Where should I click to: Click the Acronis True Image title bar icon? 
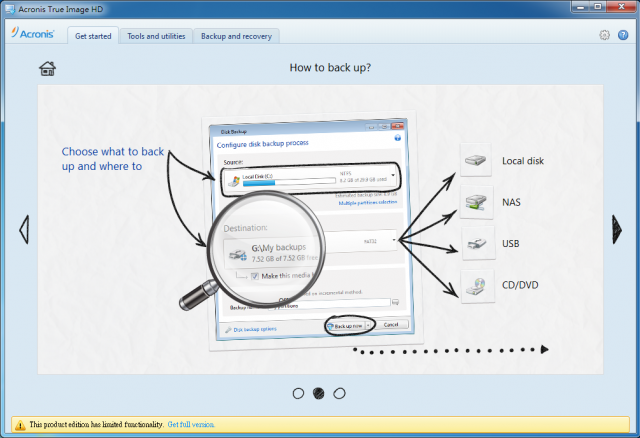(10, 9)
